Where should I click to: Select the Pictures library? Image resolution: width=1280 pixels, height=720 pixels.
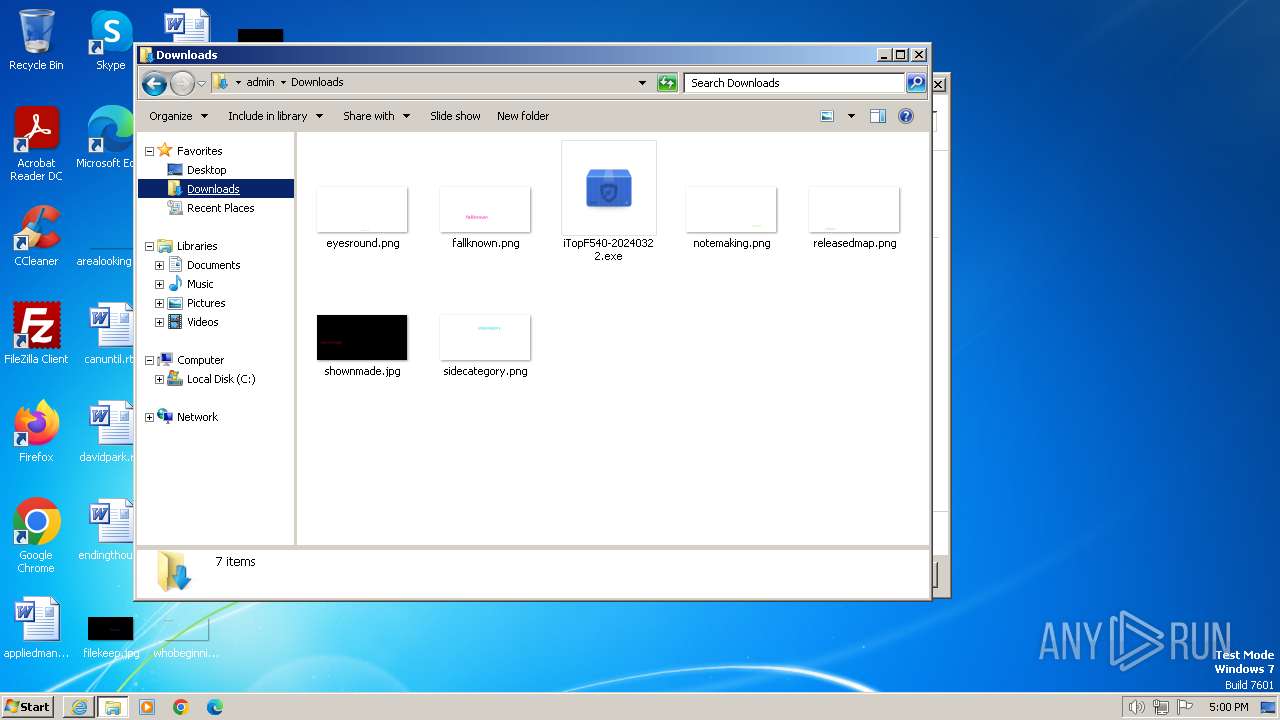click(206, 303)
